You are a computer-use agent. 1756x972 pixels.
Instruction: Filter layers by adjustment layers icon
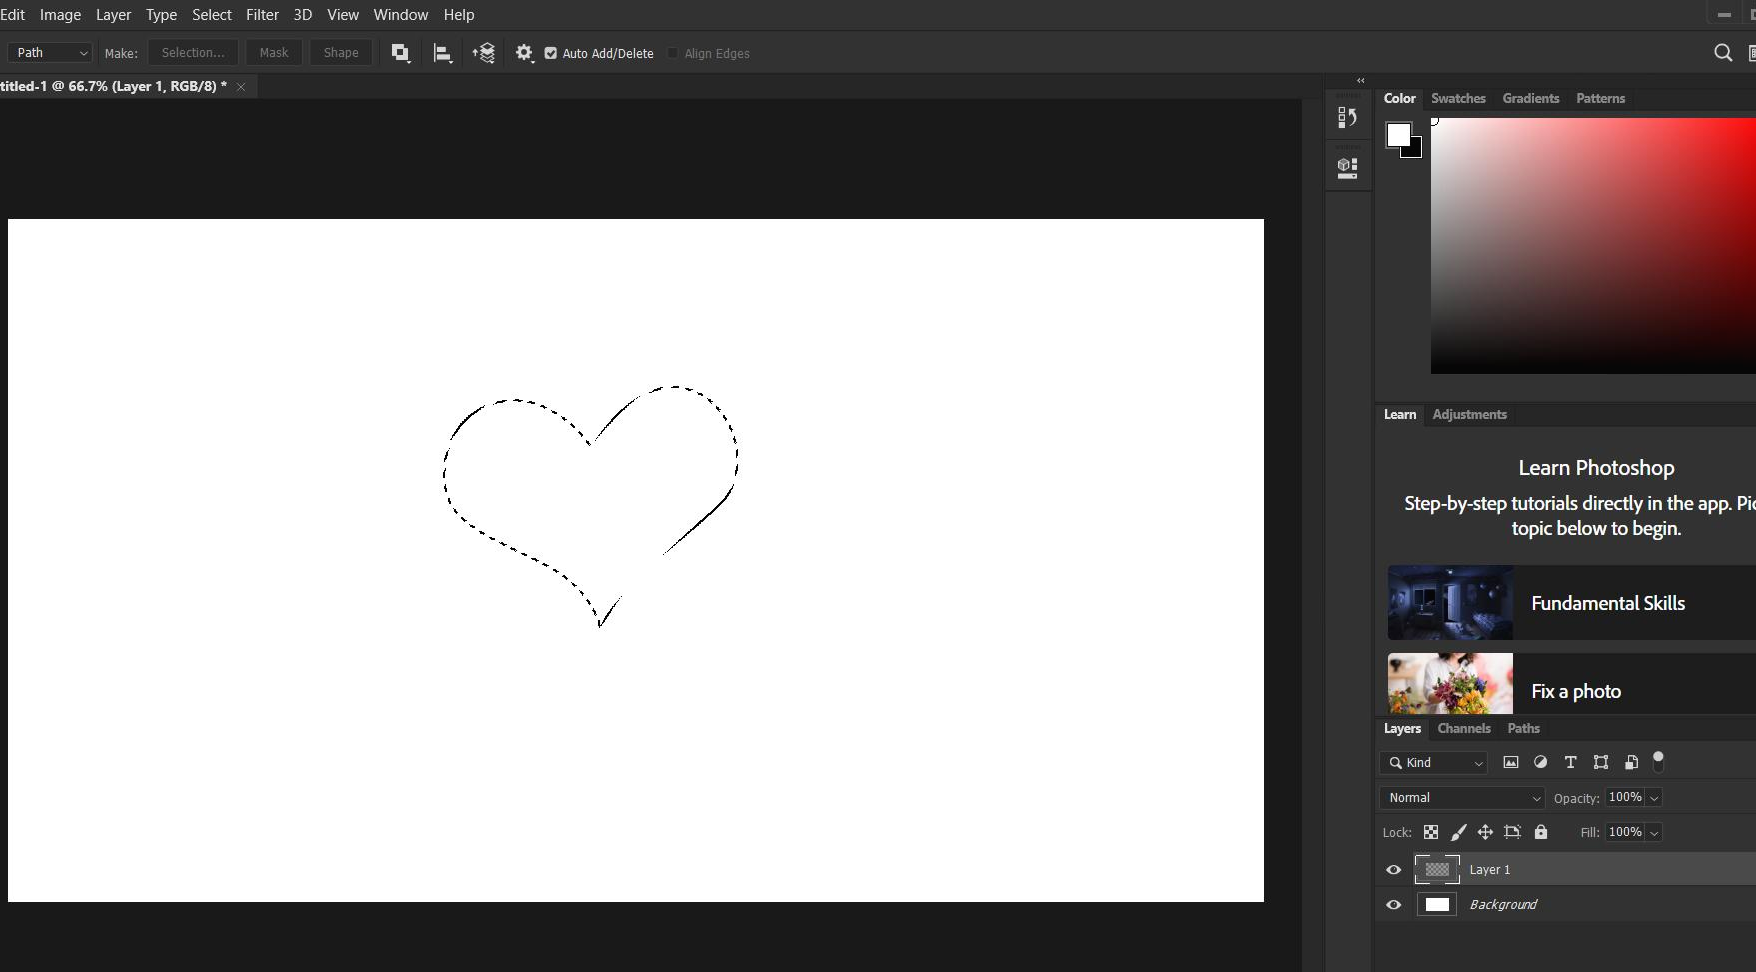pos(1540,762)
